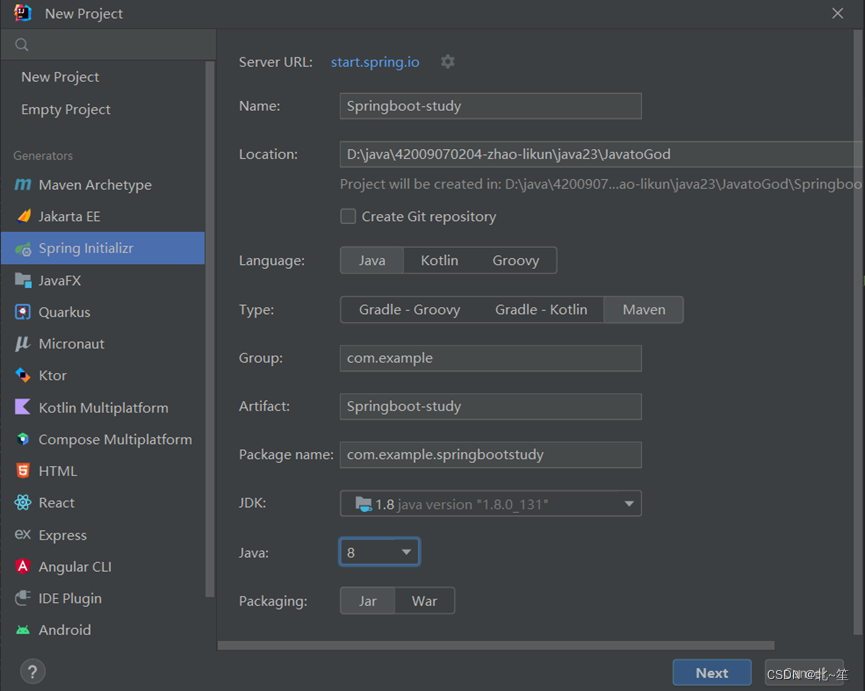Screen dimensions: 865x691
Task: Close the New Project dialog
Action: coord(837,13)
